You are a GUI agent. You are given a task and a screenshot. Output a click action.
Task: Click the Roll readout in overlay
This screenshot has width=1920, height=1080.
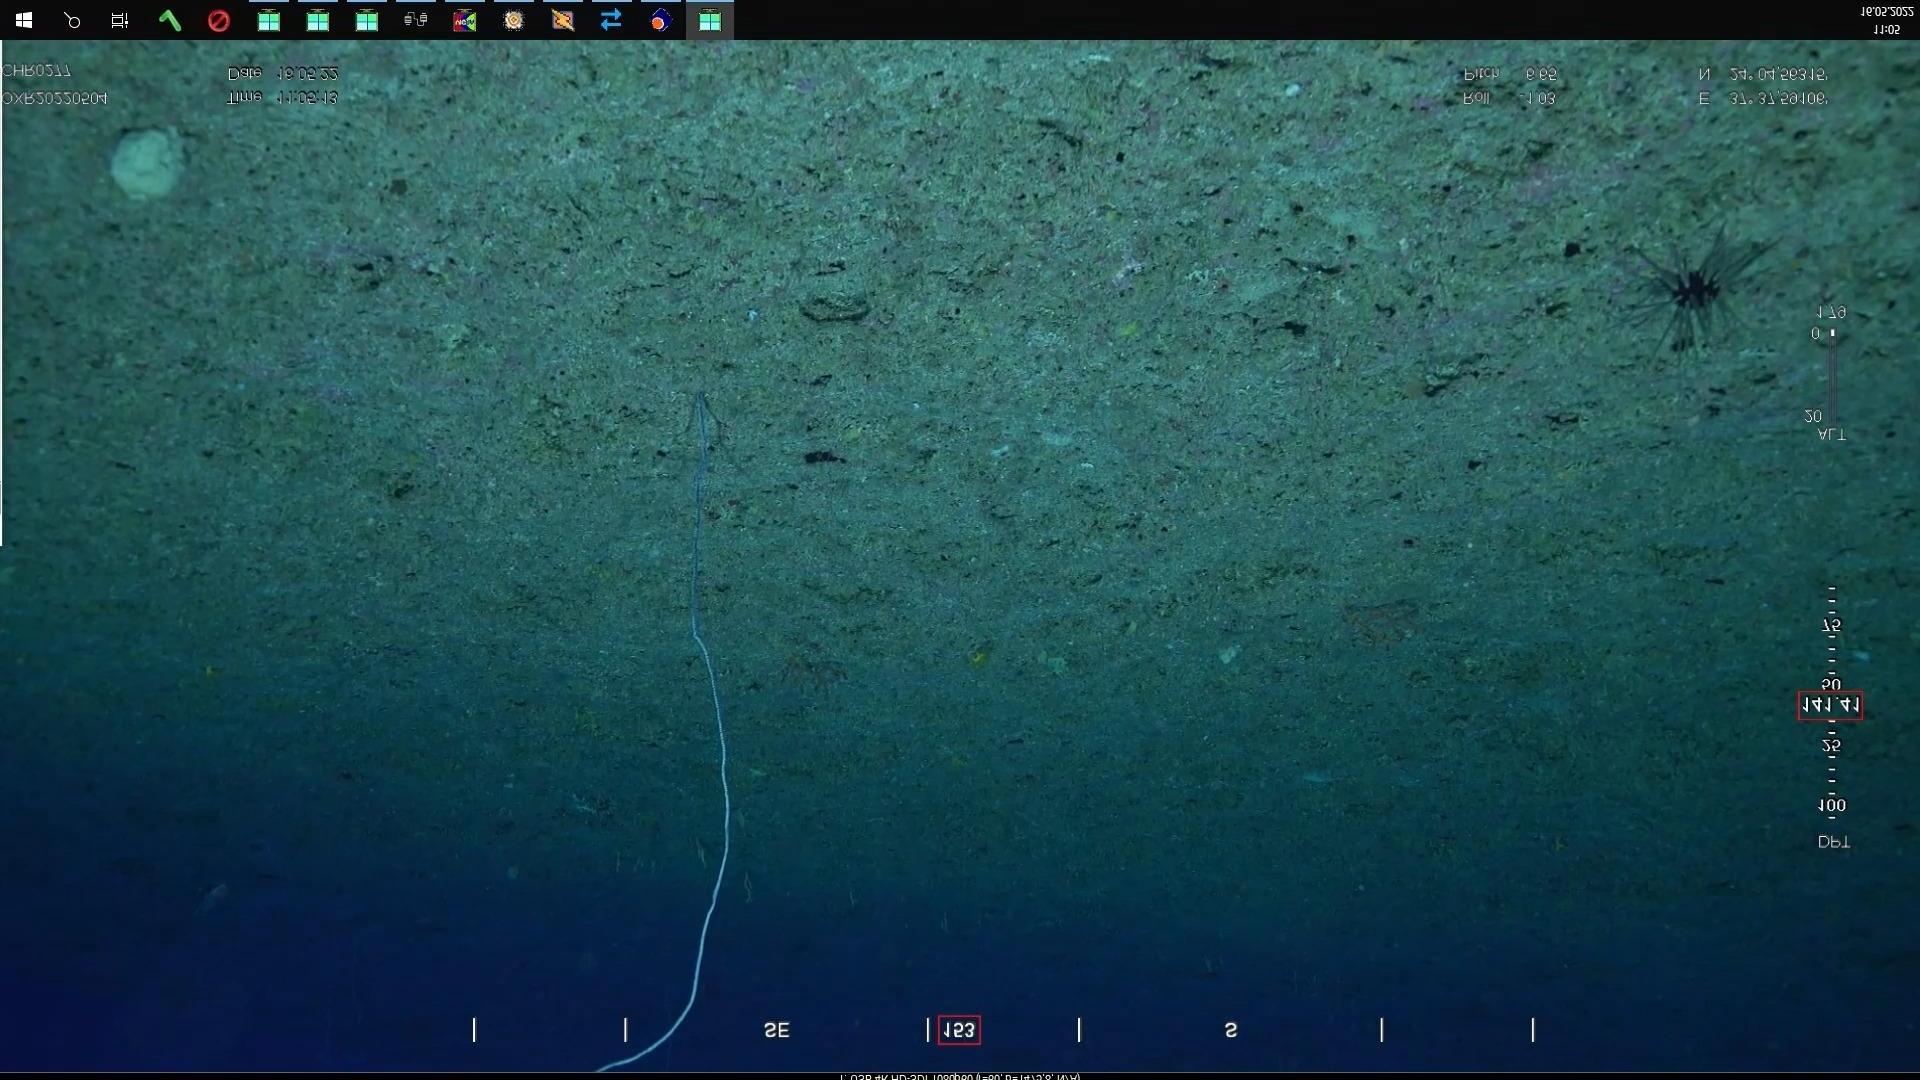coord(1509,99)
